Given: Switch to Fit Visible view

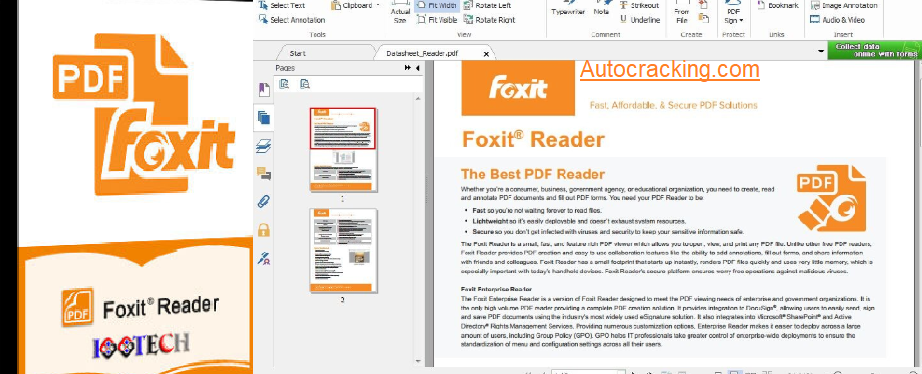Looking at the screenshot, I should pos(437,20).
